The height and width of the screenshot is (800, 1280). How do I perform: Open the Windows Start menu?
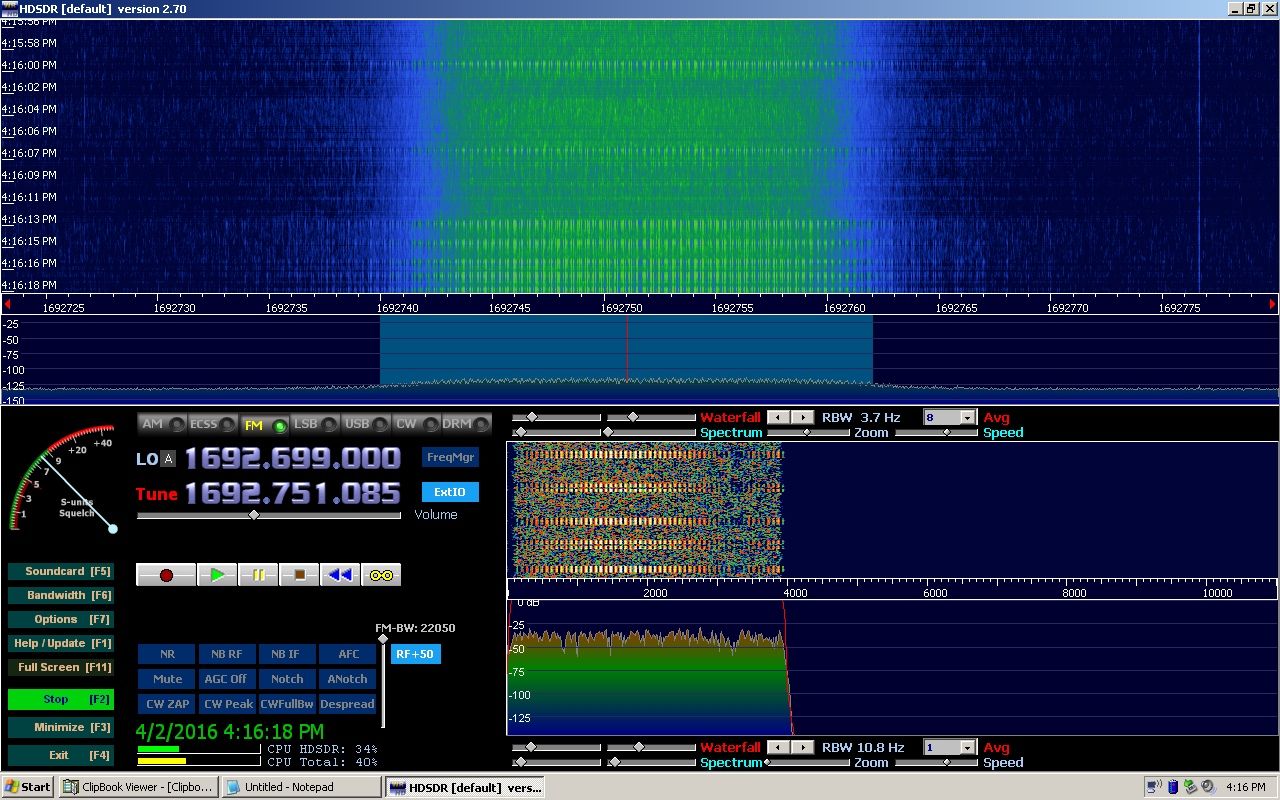point(28,787)
